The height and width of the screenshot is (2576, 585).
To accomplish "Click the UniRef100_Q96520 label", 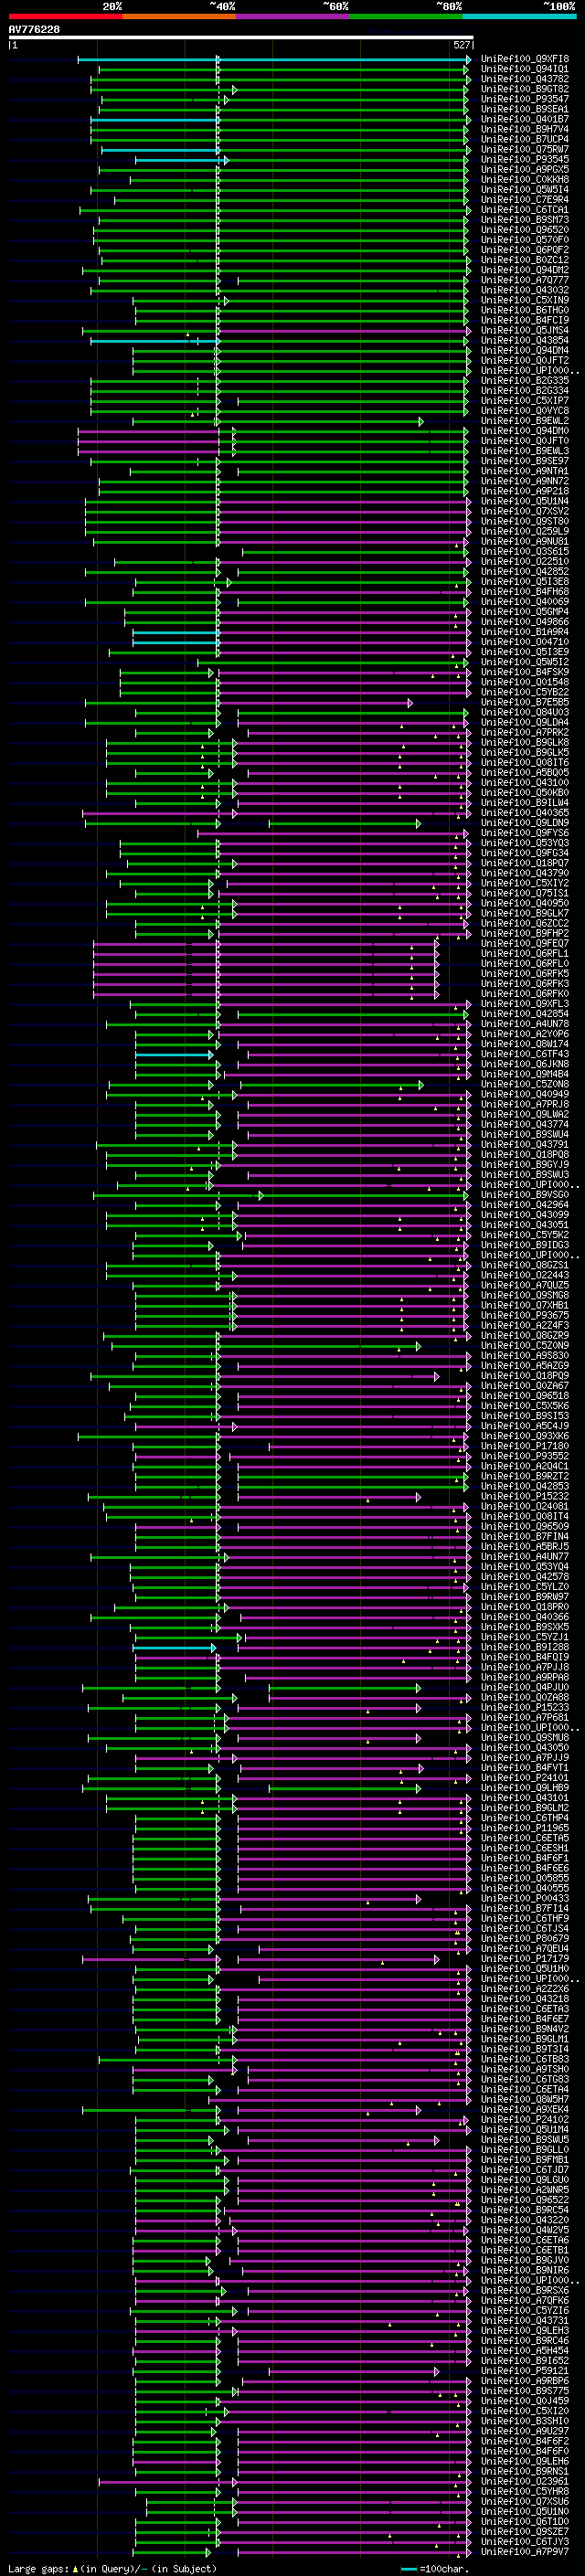I will [x=525, y=230].
